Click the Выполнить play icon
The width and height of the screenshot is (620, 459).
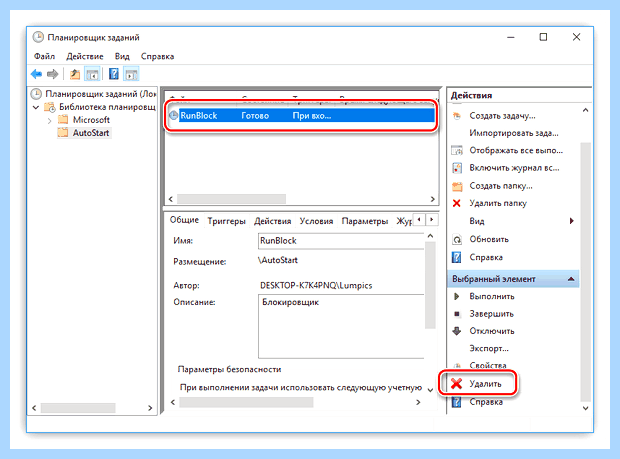457,296
